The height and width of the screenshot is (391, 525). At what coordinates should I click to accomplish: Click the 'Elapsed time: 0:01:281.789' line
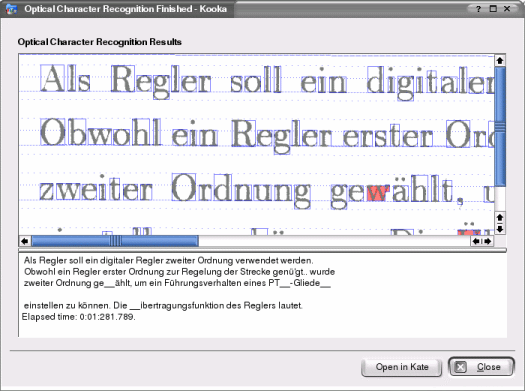pos(79,317)
